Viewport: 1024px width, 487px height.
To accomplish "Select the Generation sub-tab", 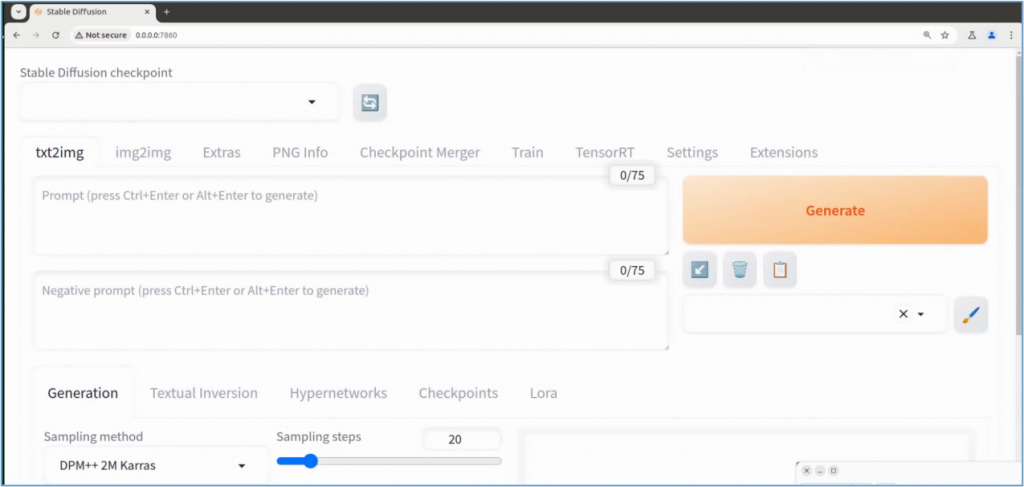I will (83, 393).
